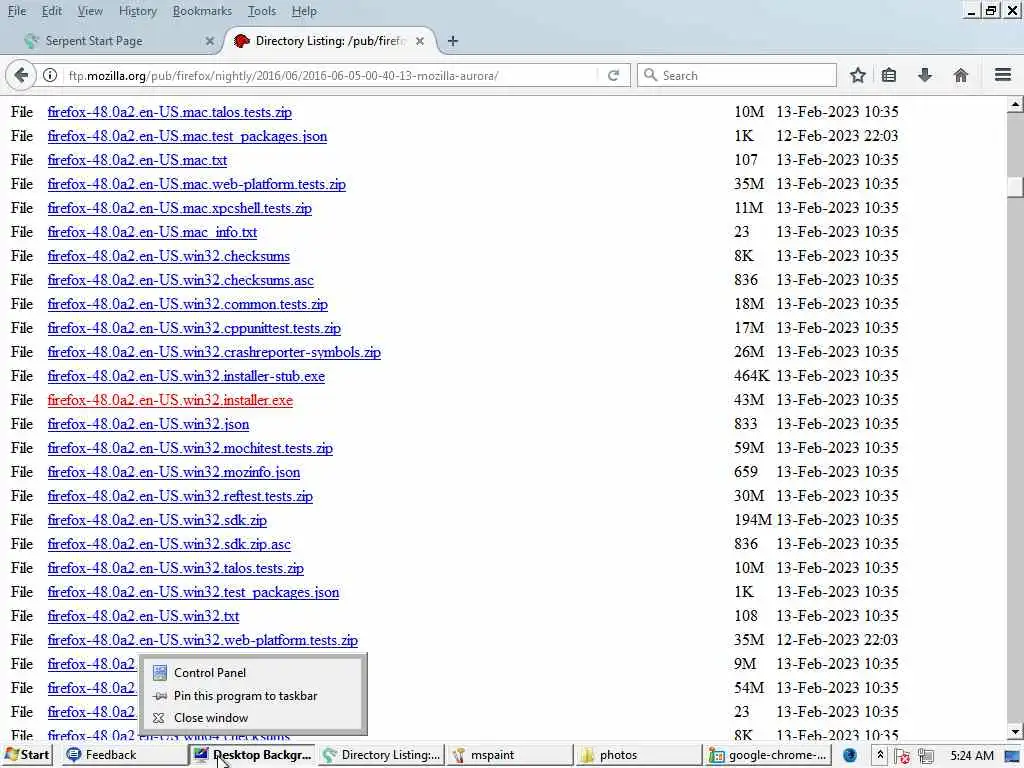1024x768 pixels.
Task: Open the mac.test_packages.json link
Action: point(187,136)
